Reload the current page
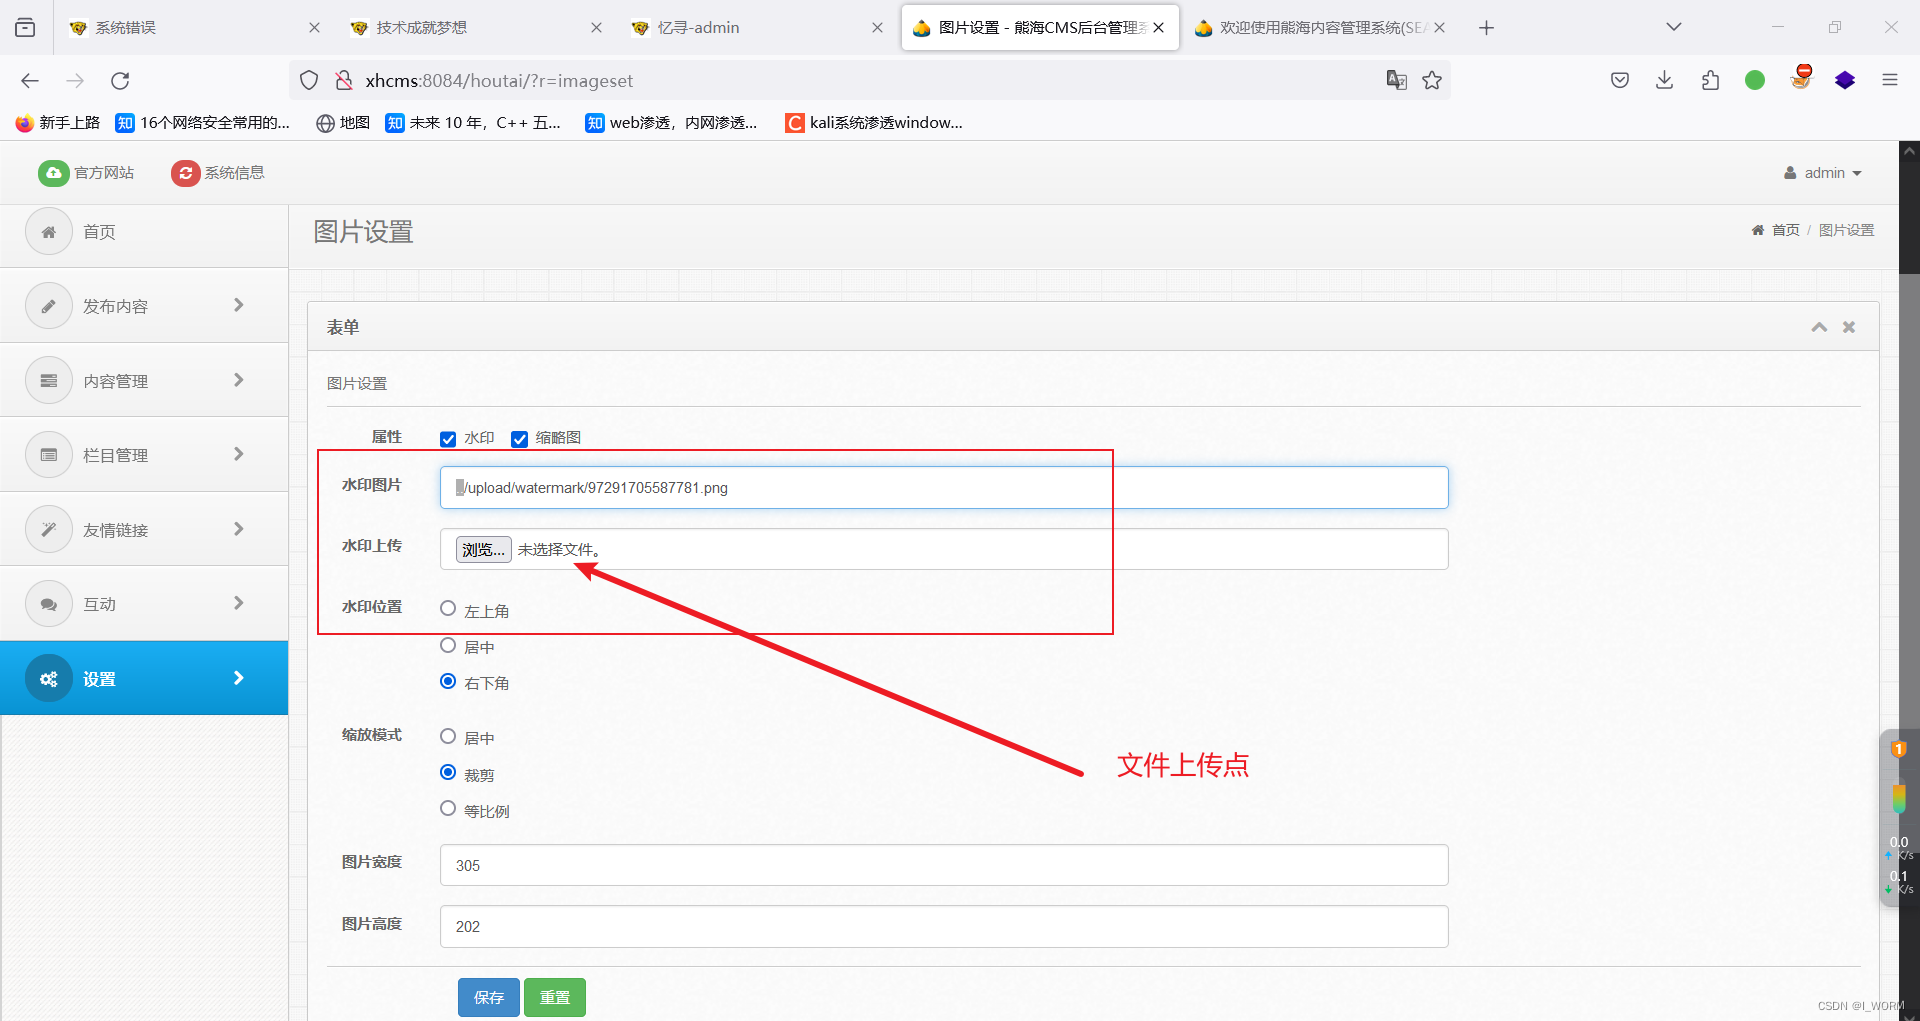Viewport: 1920px width, 1021px height. (x=120, y=81)
